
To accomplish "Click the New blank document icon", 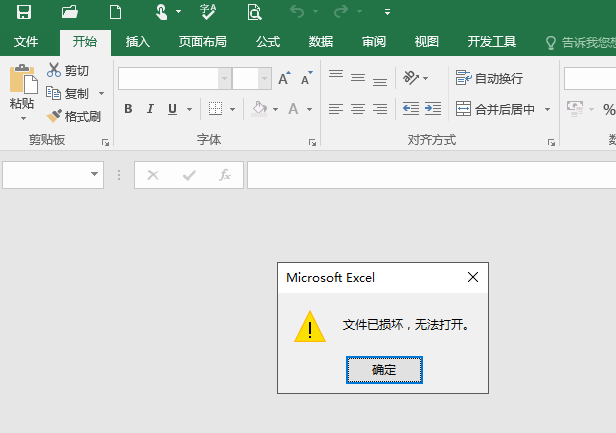I will (115, 12).
